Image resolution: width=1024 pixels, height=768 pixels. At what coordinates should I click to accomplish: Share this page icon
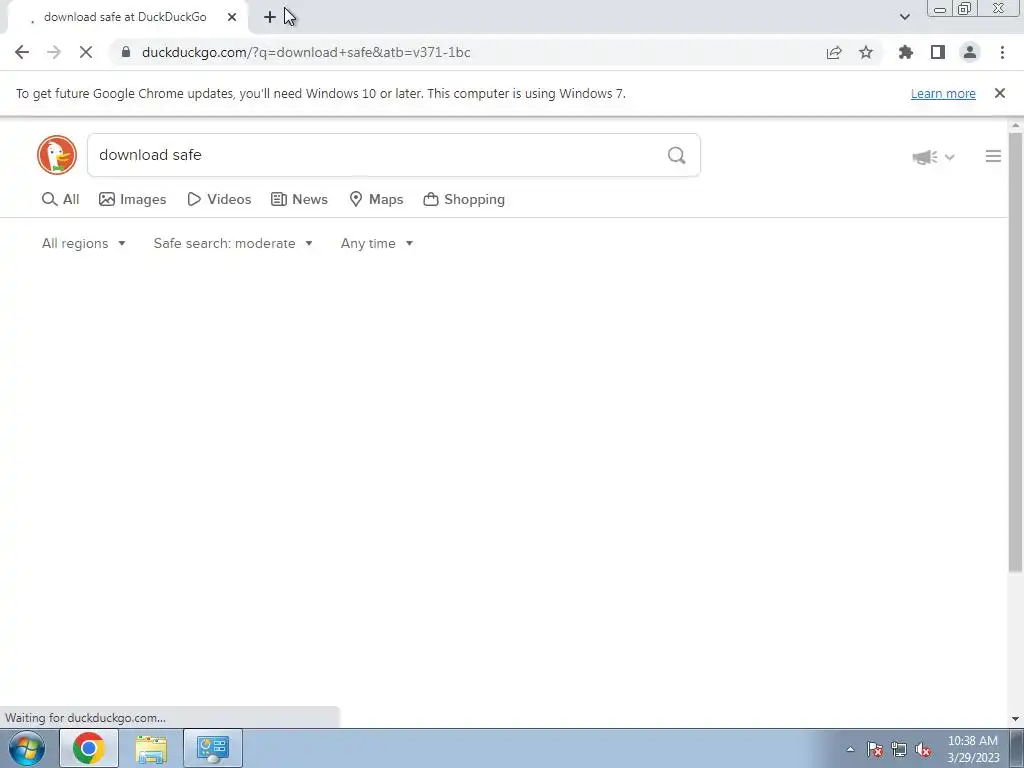coord(834,52)
